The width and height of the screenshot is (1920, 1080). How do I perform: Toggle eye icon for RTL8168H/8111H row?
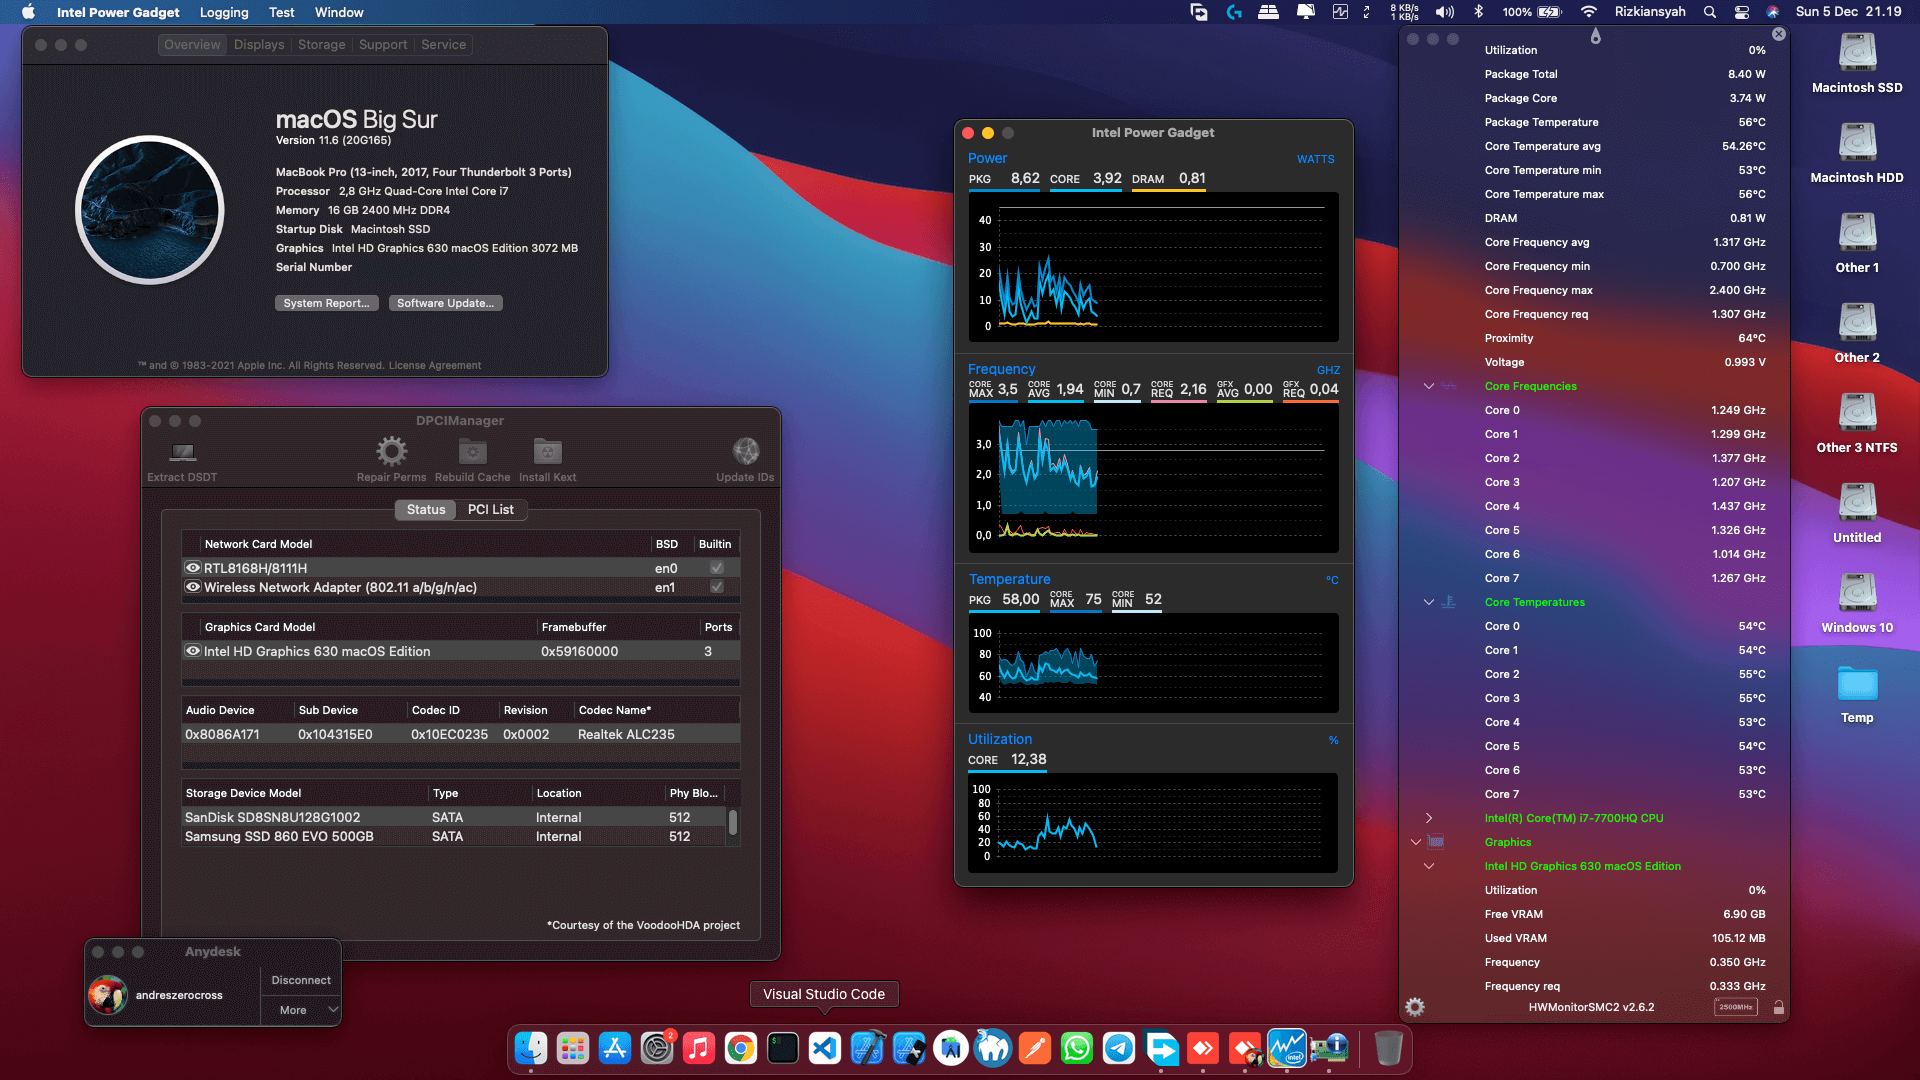click(x=193, y=568)
